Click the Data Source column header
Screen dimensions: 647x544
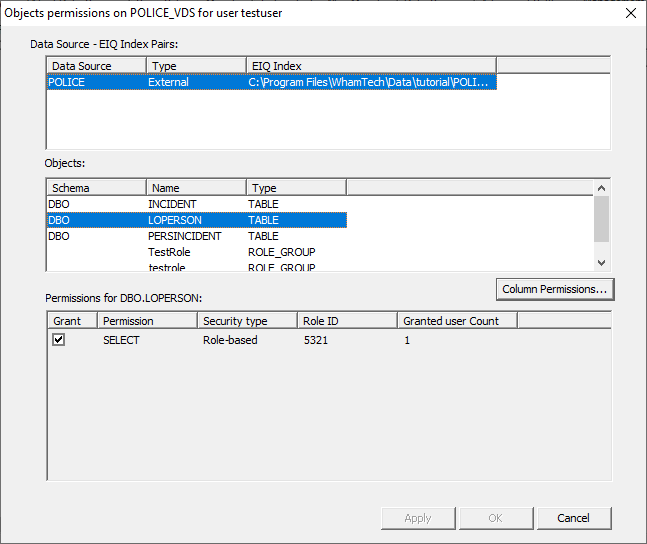96,66
